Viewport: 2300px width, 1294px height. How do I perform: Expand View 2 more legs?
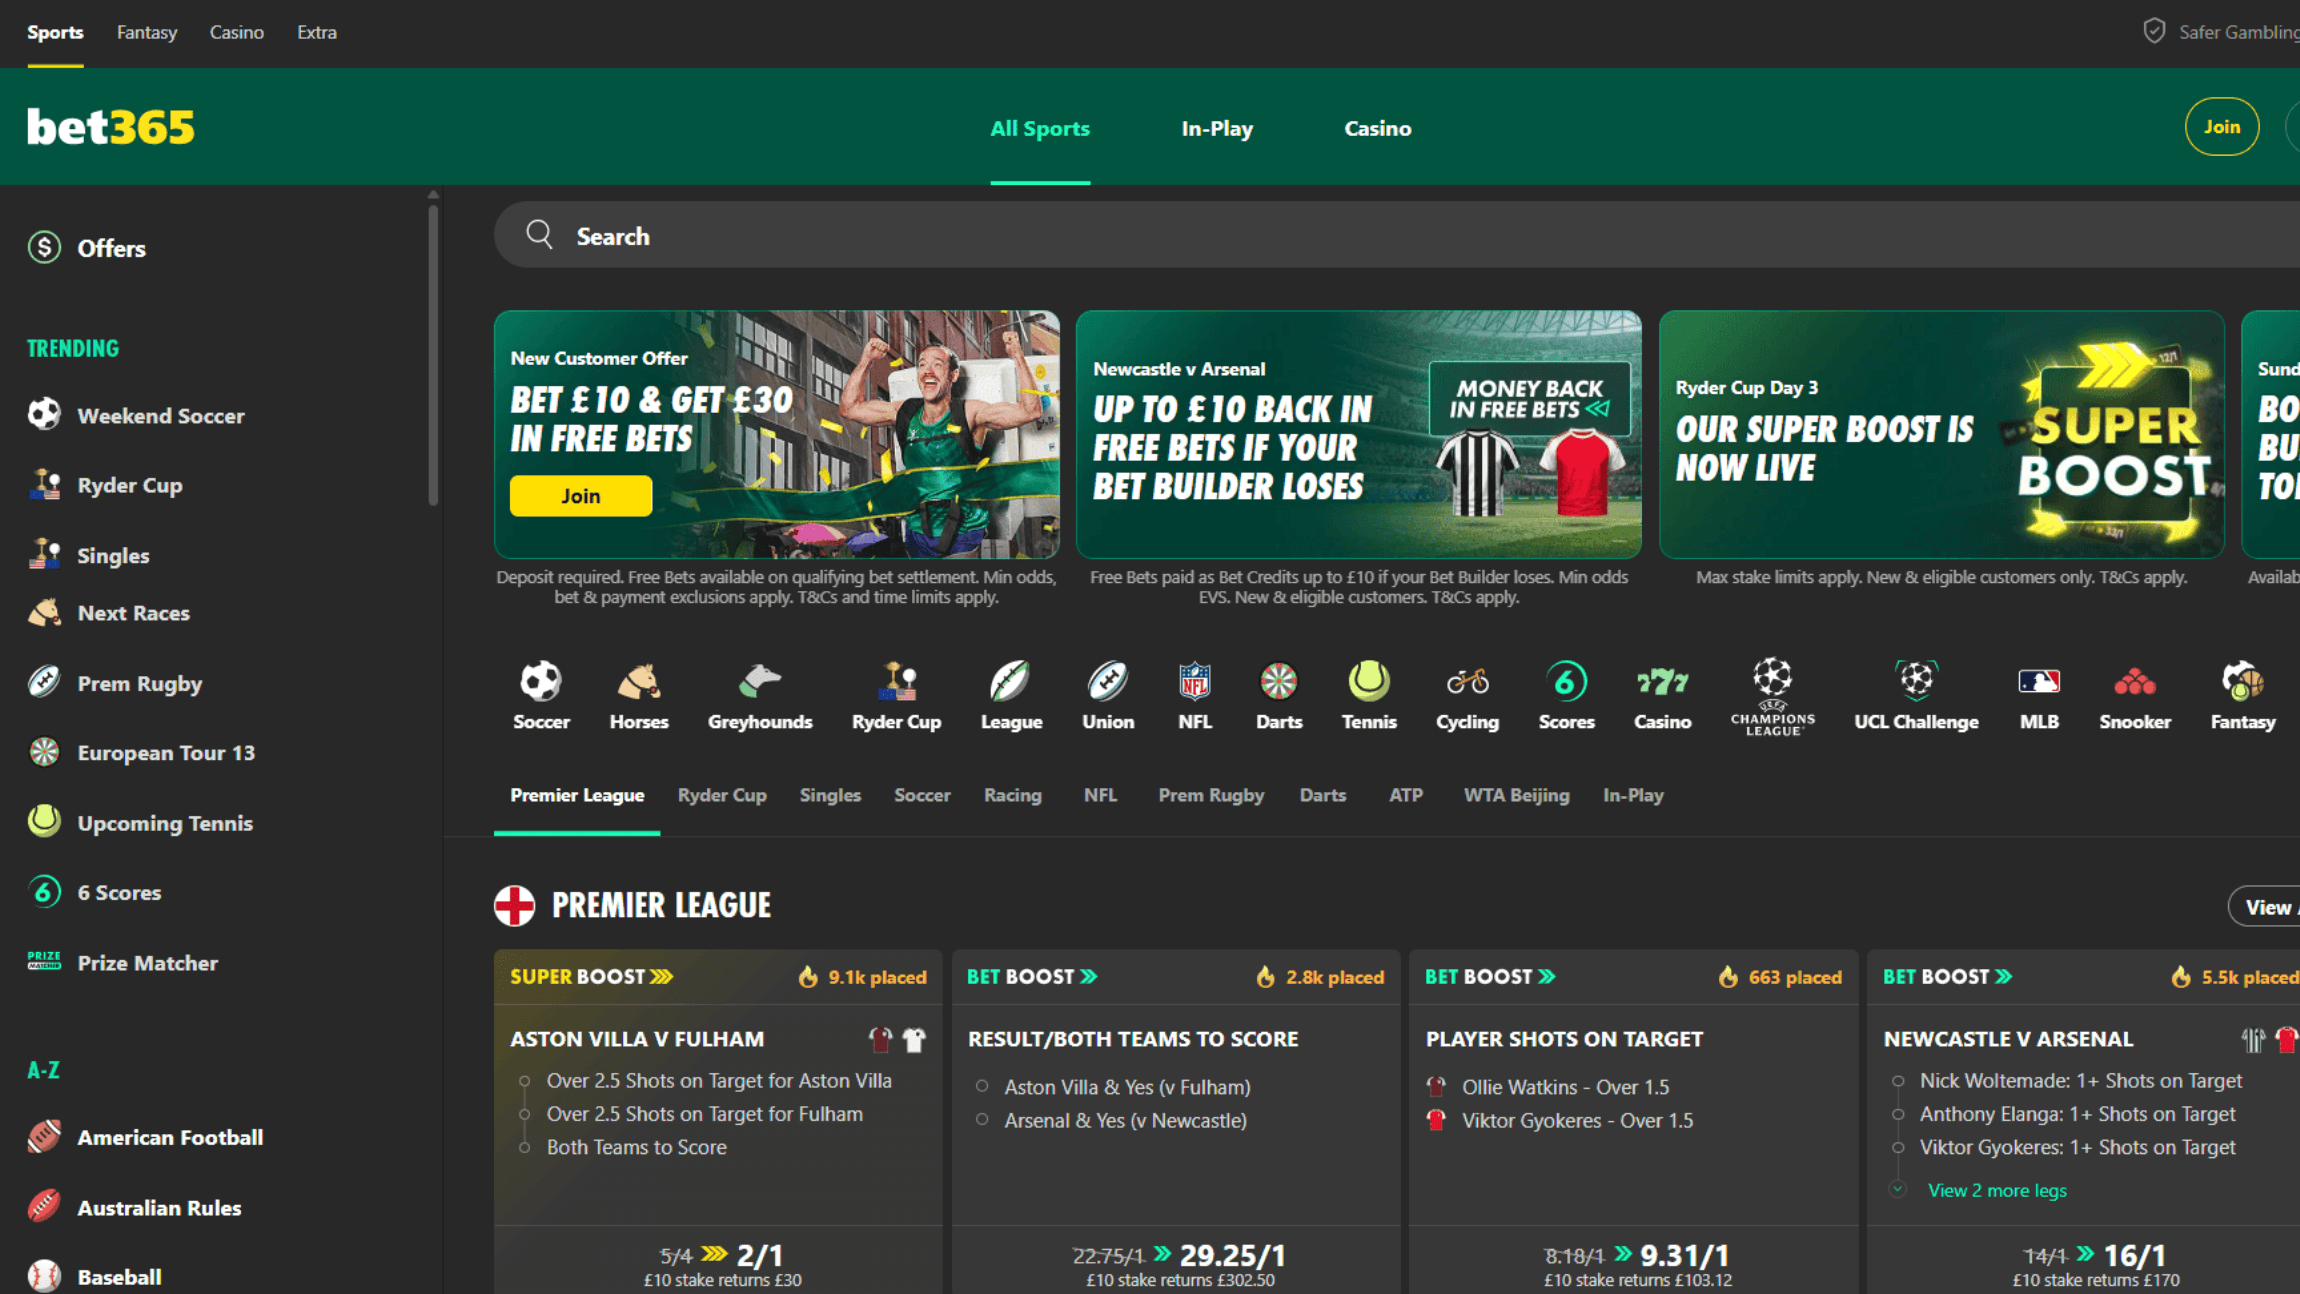click(x=1996, y=1190)
